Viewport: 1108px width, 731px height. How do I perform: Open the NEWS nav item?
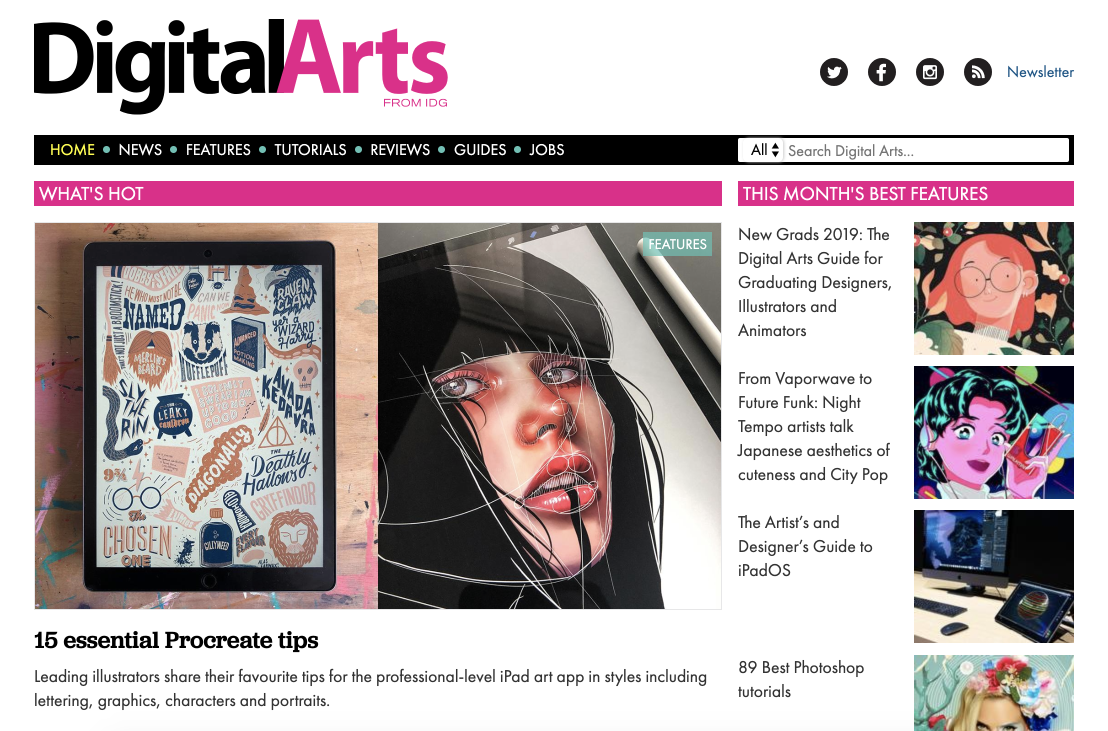click(x=140, y=150)
